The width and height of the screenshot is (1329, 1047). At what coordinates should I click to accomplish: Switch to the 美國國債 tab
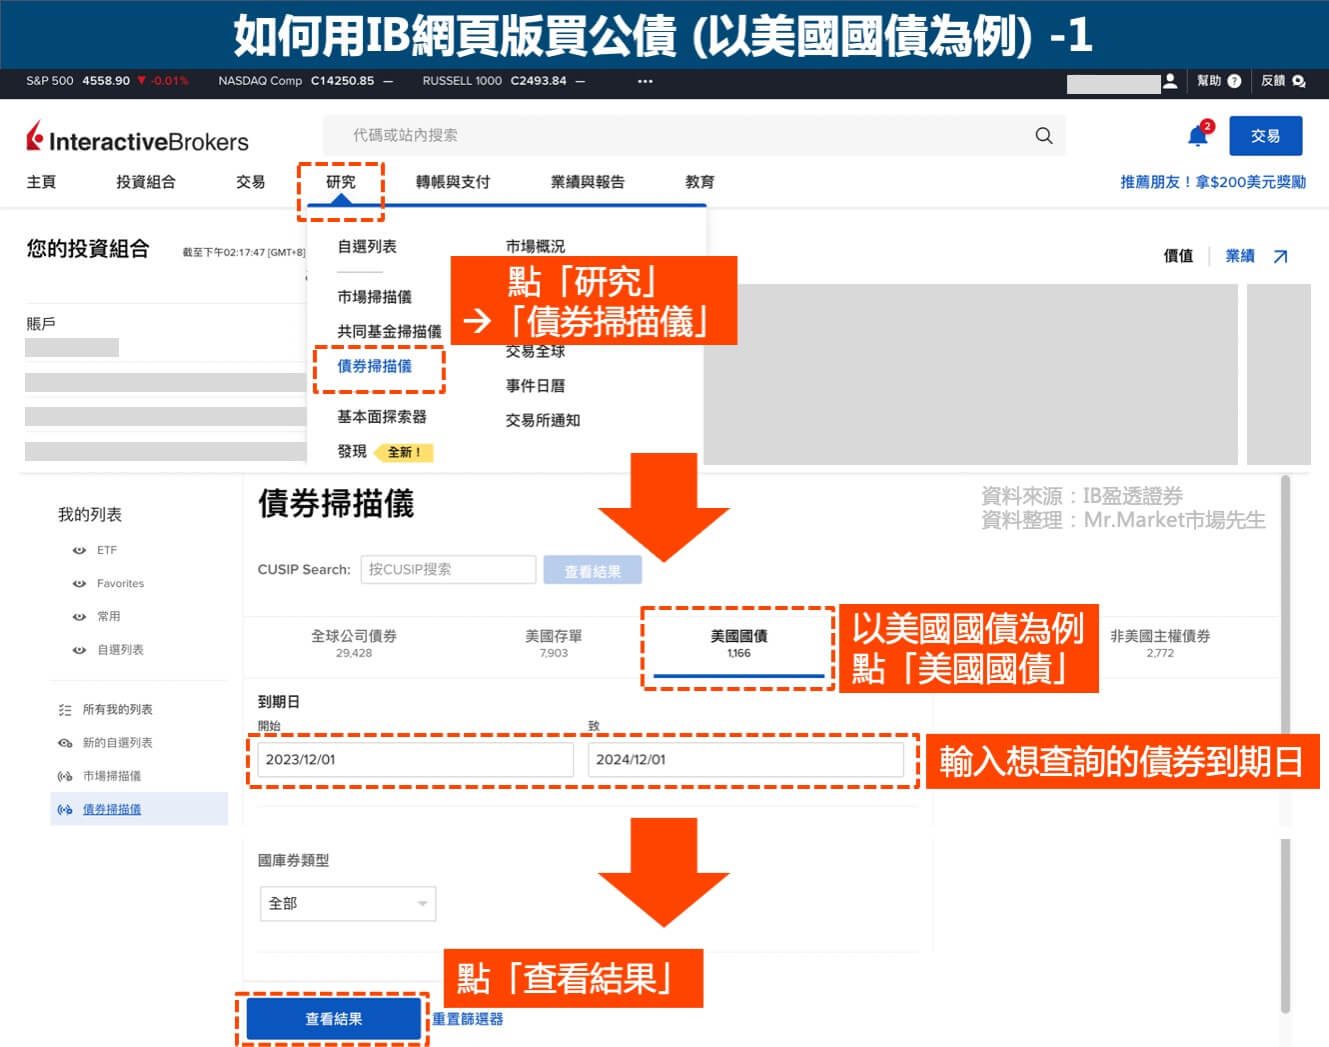pyautogui.click(x=739, y=643)
